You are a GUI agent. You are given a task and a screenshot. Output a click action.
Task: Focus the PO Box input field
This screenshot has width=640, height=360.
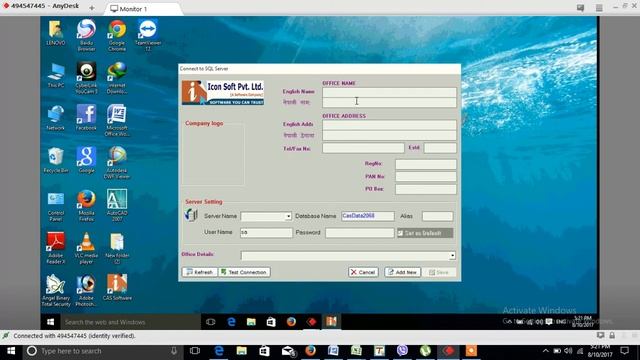point(426,189)
